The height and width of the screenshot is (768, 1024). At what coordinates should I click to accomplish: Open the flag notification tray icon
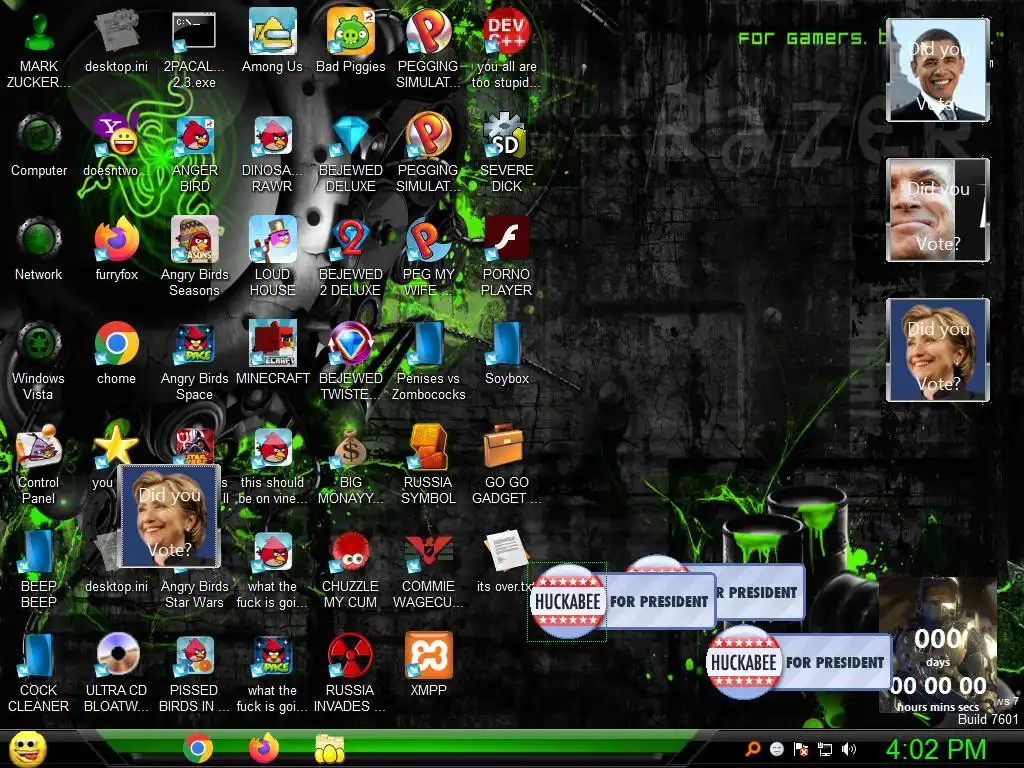coord(801,749)
